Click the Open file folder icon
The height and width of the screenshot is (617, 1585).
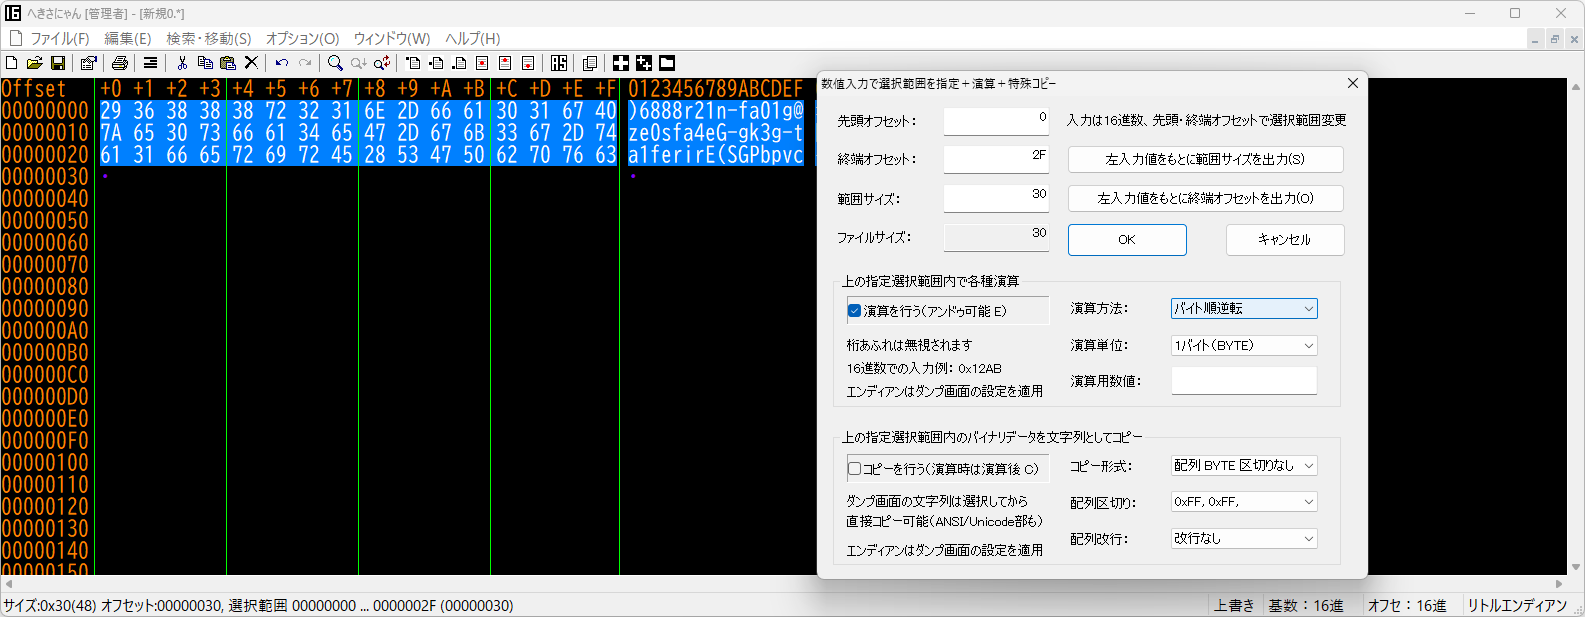click(x=34, y=63)
